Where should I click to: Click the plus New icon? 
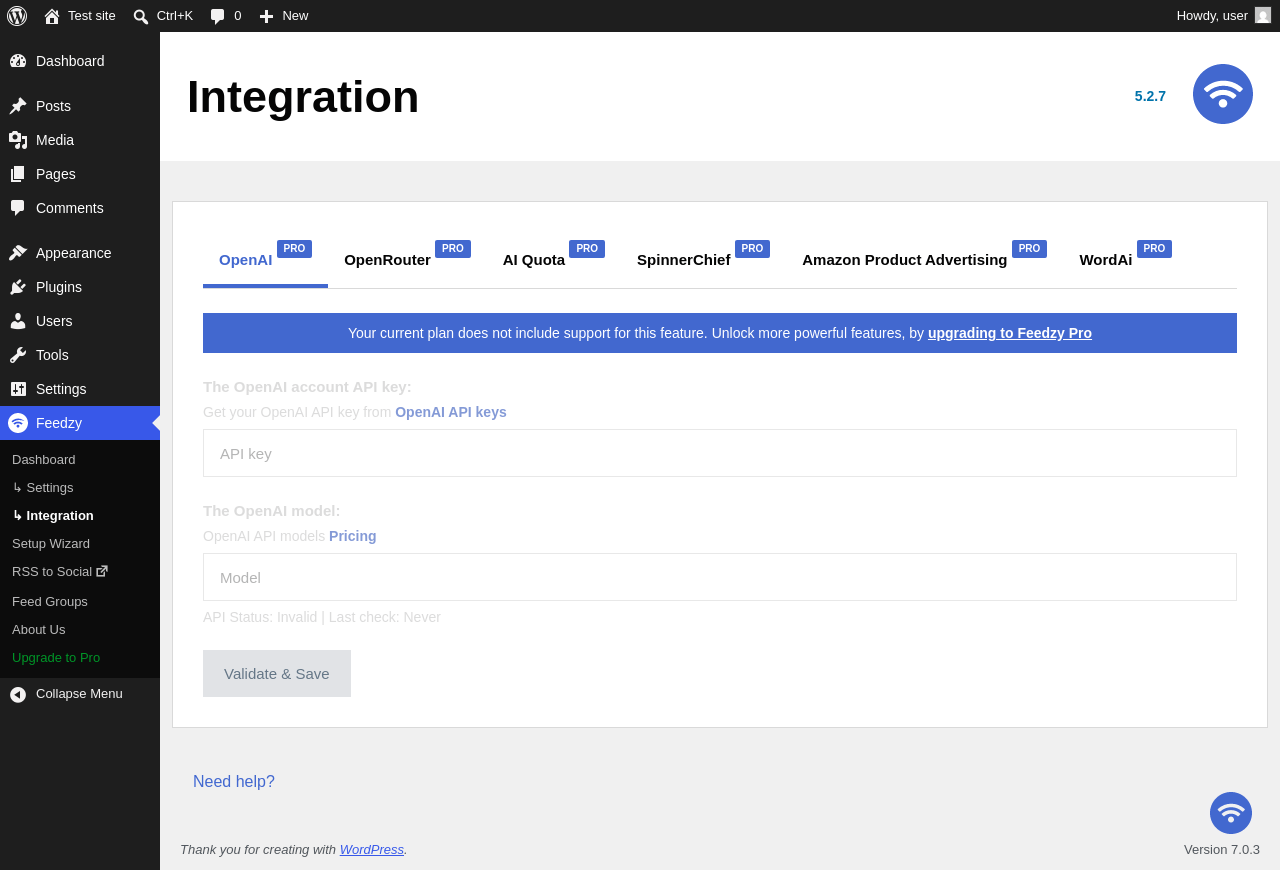coord(266,16)
